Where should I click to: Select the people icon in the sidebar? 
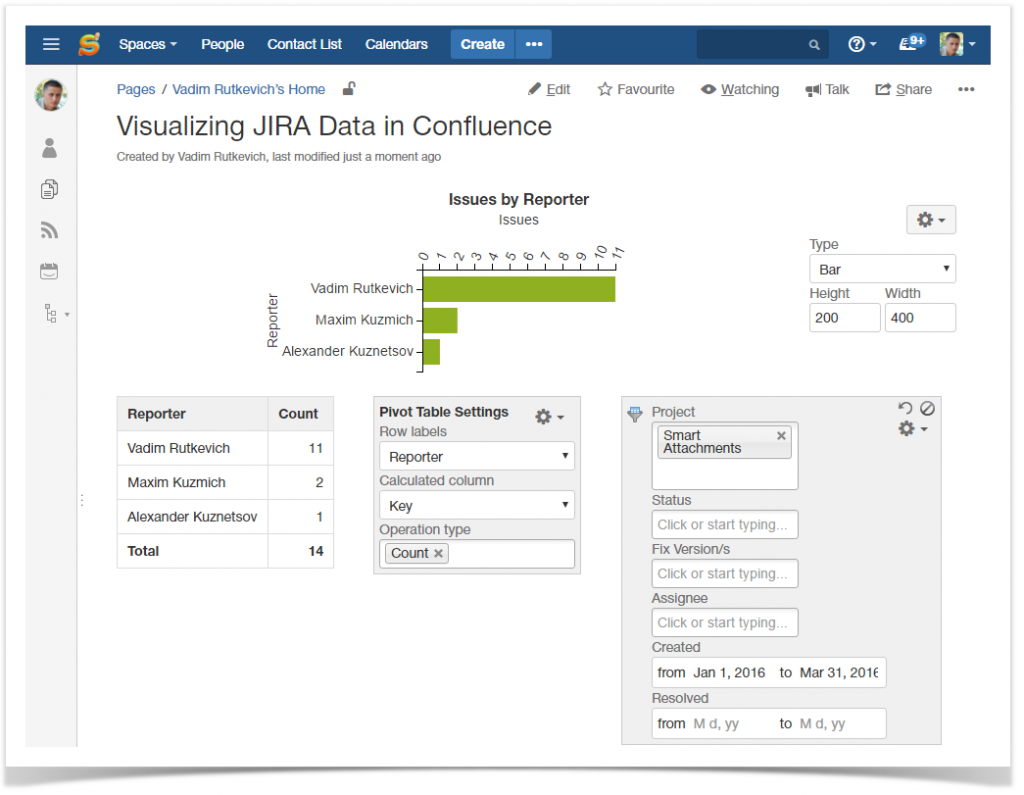(49, 148)
